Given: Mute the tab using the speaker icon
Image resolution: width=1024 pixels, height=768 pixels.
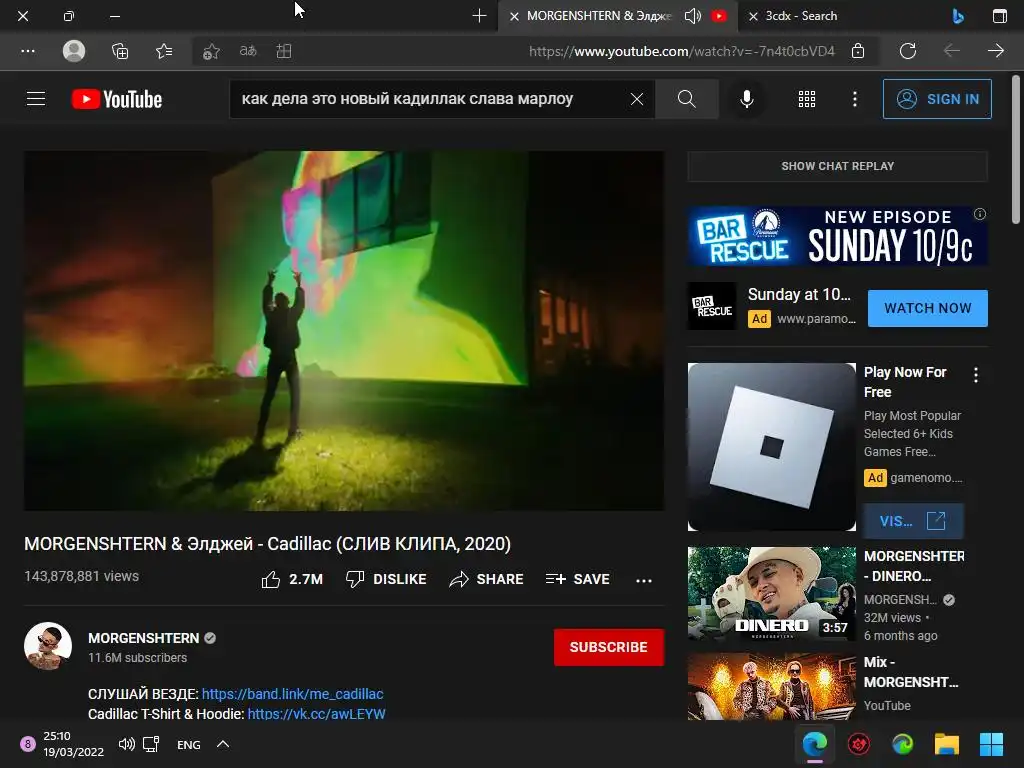Looking at the screenshot, I should (692, 16).
